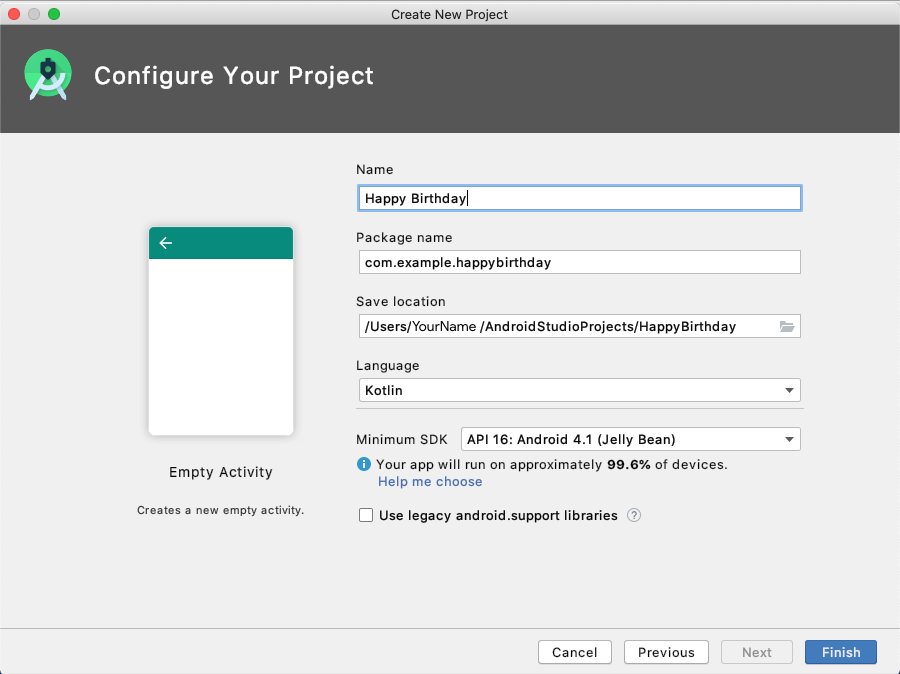Select the Save location path text field
Viewport: 900px width, 674px height.
565,326
